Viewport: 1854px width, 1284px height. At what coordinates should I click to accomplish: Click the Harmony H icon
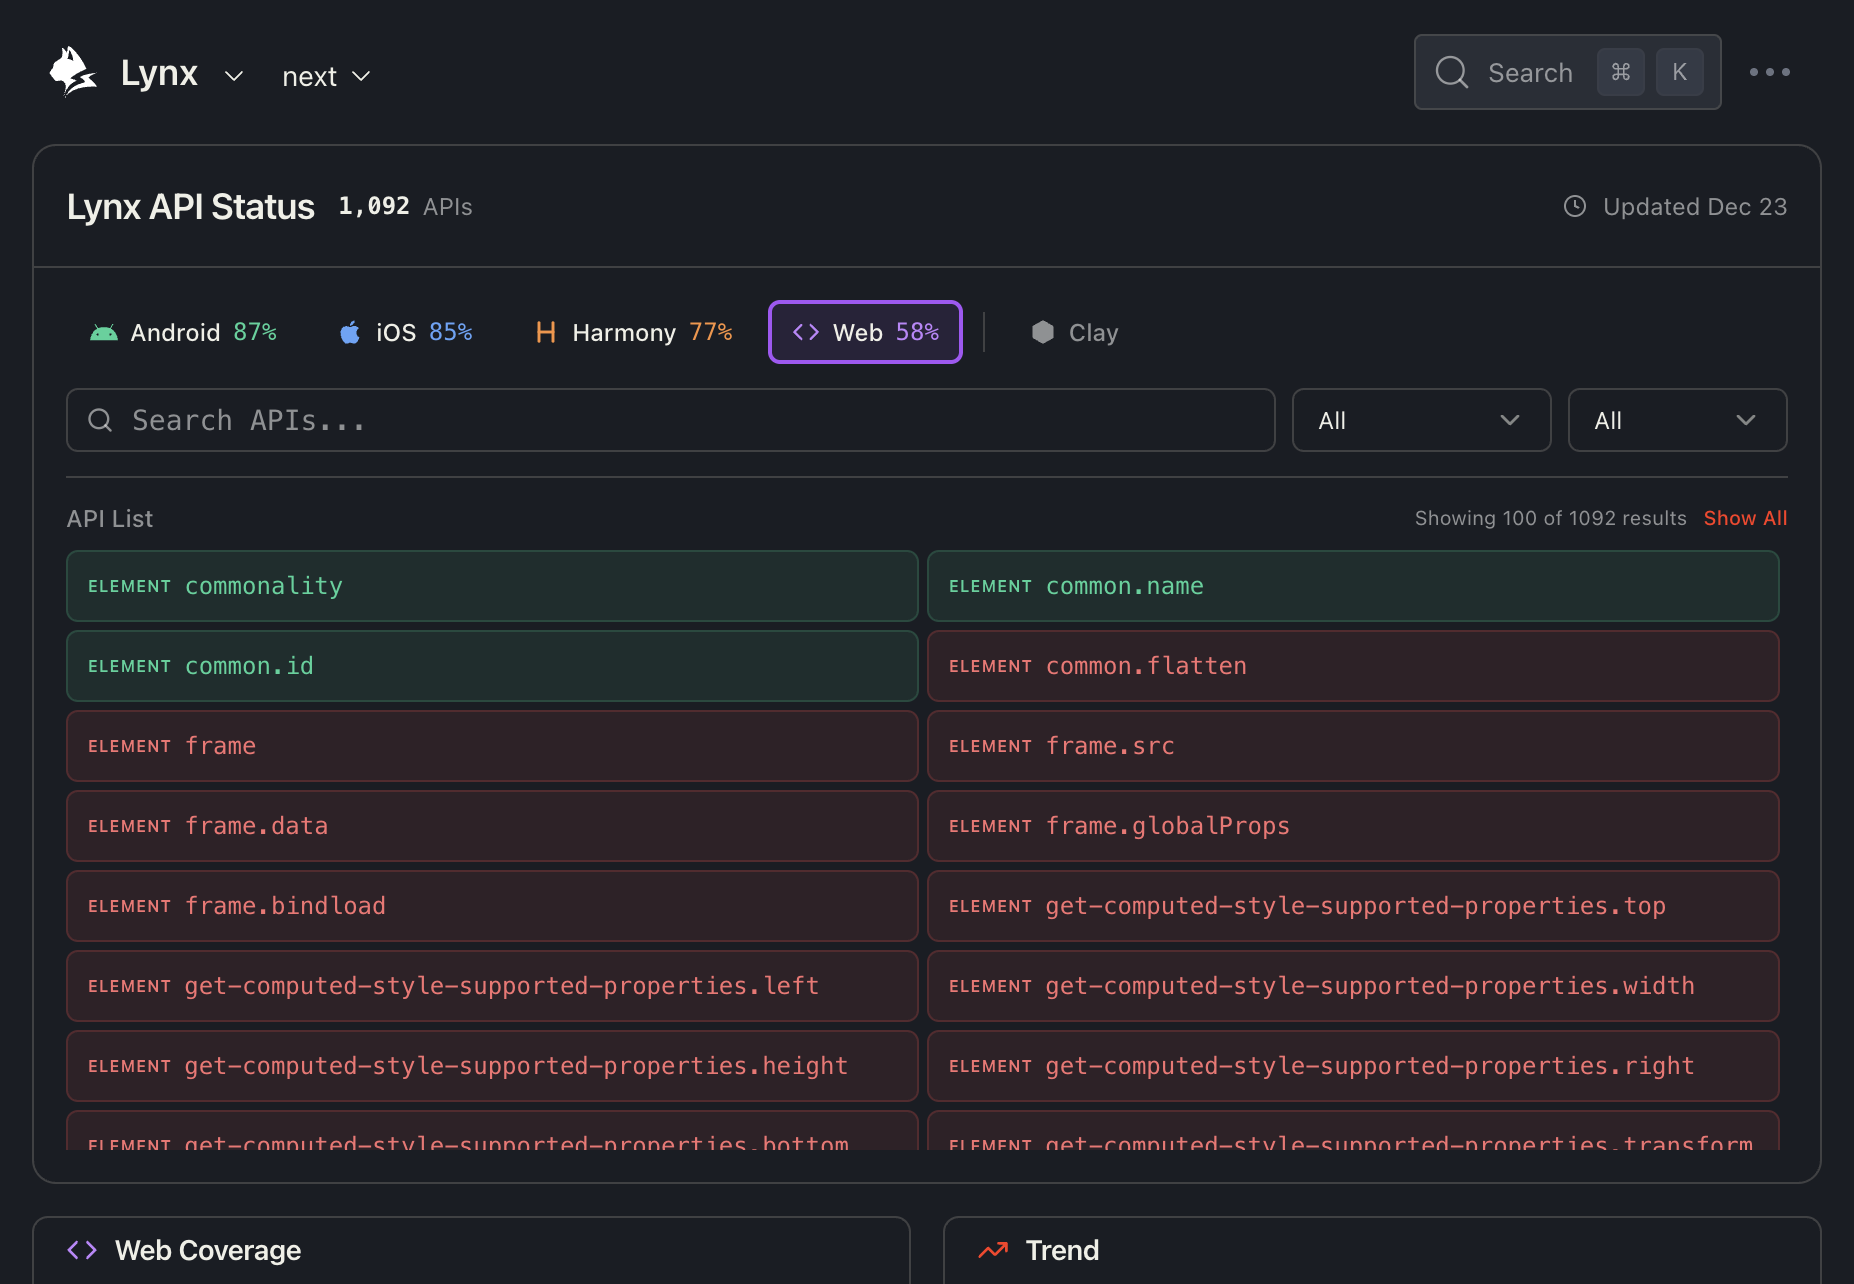545,332
